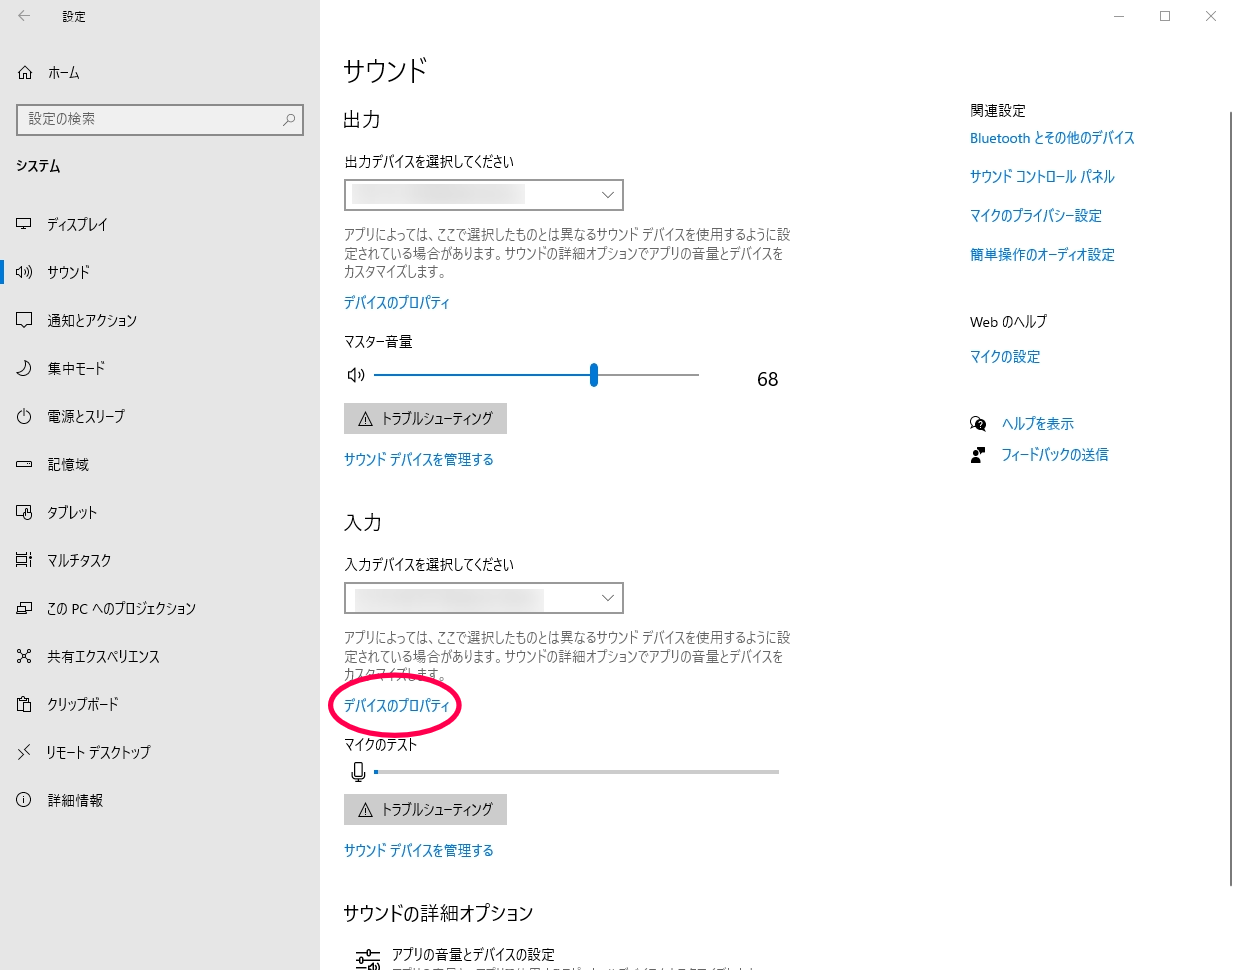Click the リモート デスクトップ icon

coord(24,752)
